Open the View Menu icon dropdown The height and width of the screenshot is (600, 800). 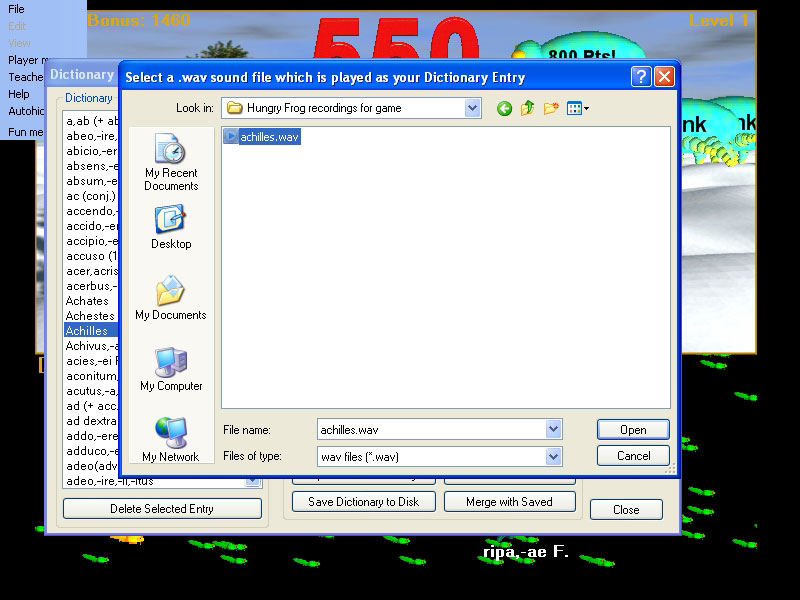coord(578,108)
